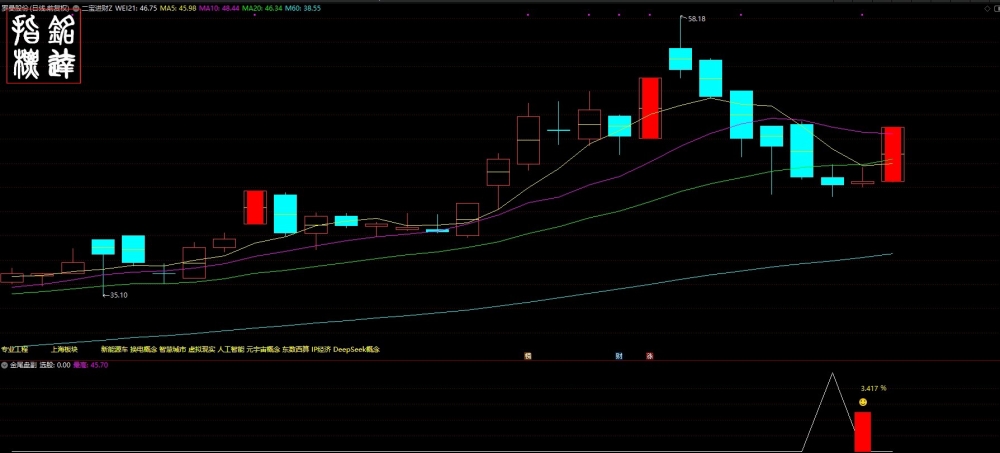Image resolution: width=1000 pixels, height=453 pixels.
Task: Click the red seal logo stamp
Action: pyautogui.click(x=44, y=47)
